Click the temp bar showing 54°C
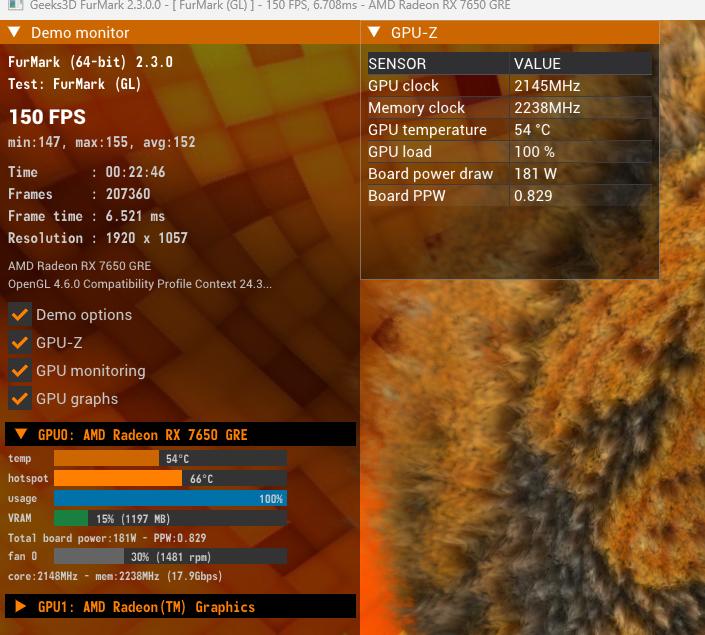 (x=170, y=458)
